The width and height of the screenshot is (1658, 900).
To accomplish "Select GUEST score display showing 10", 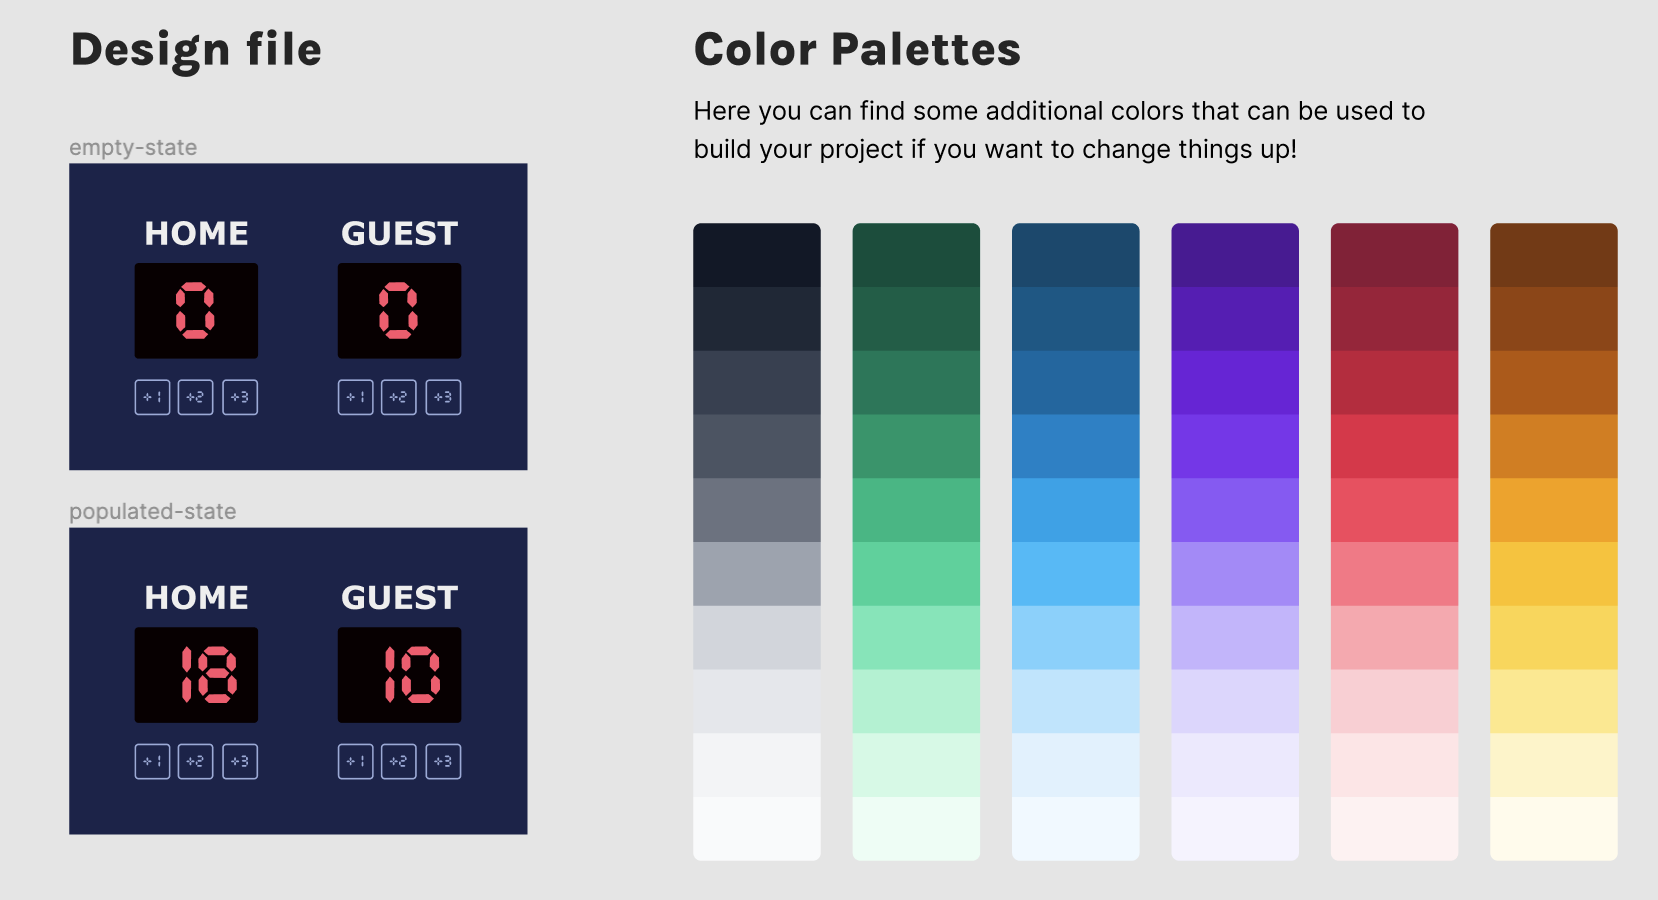I will pos(399,675).
